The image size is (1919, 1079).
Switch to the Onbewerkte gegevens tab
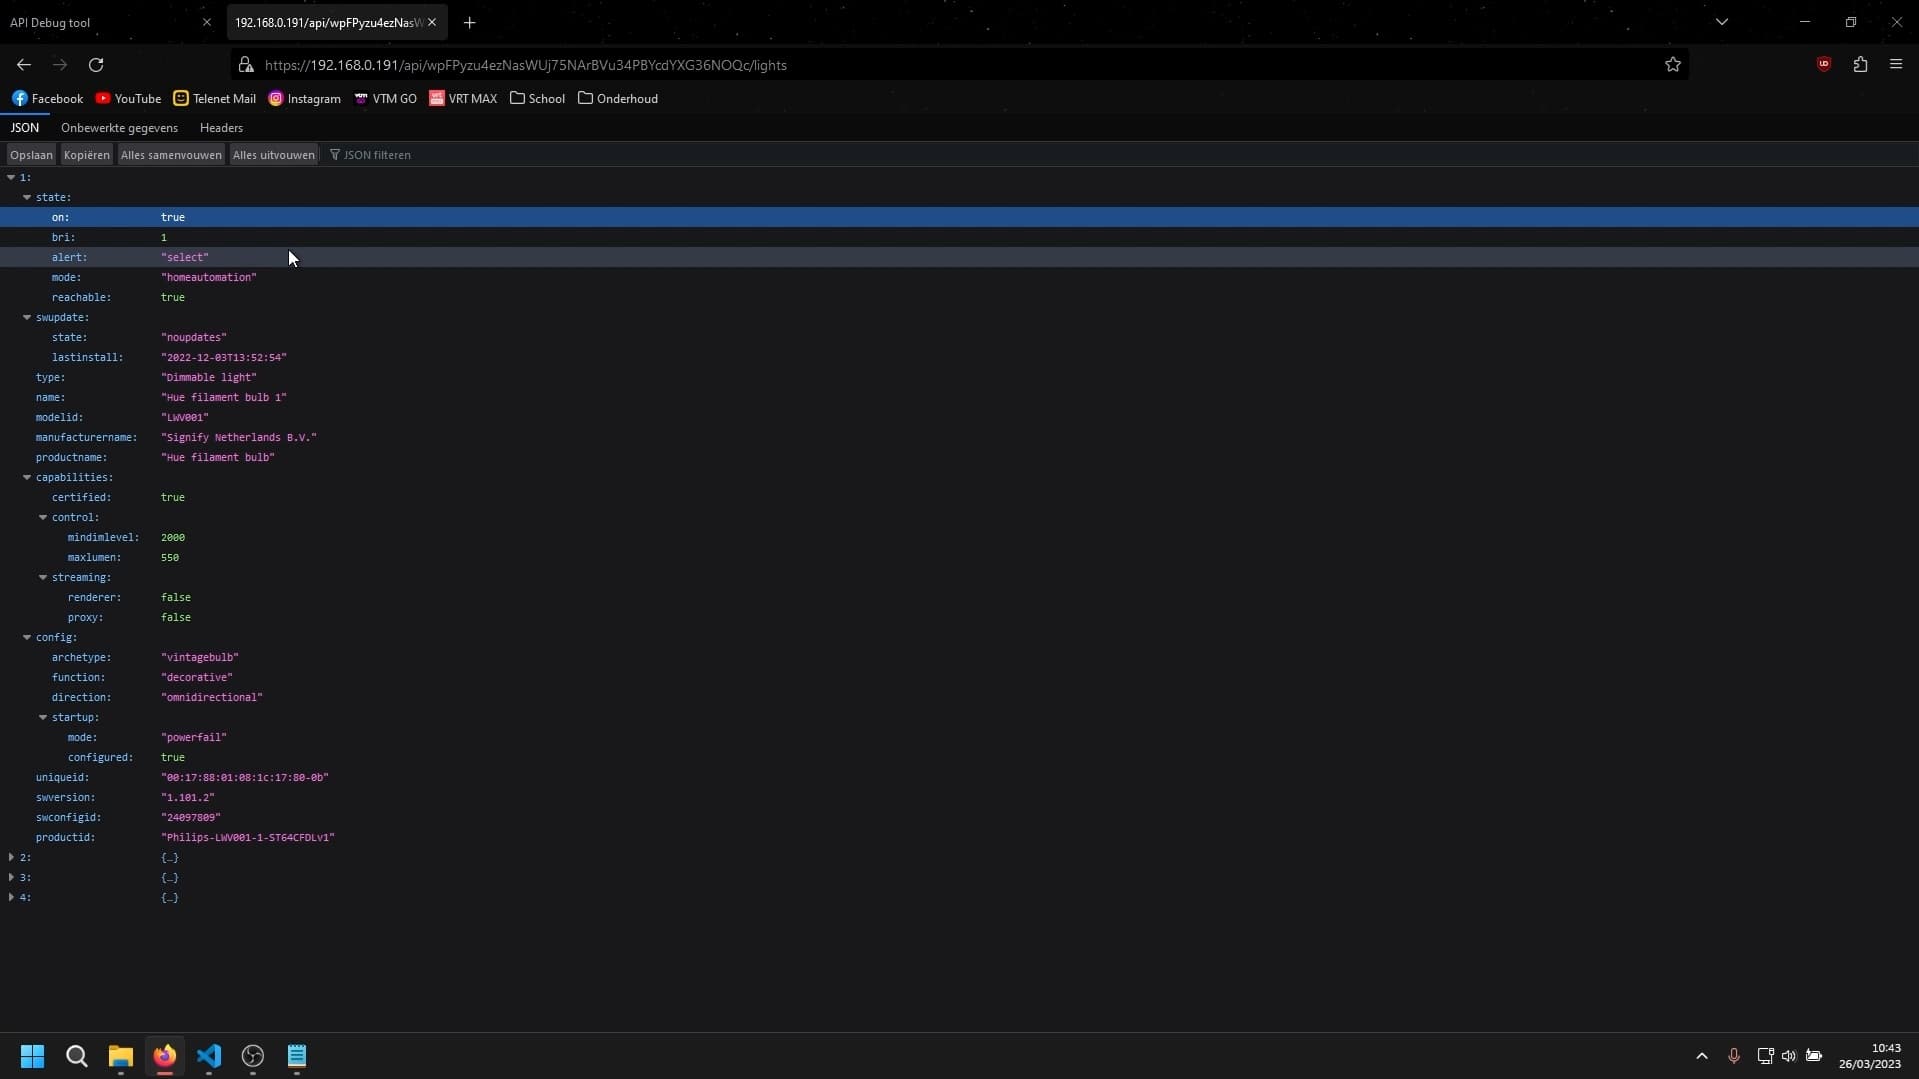pyautogui.click(x=119, y=128)
